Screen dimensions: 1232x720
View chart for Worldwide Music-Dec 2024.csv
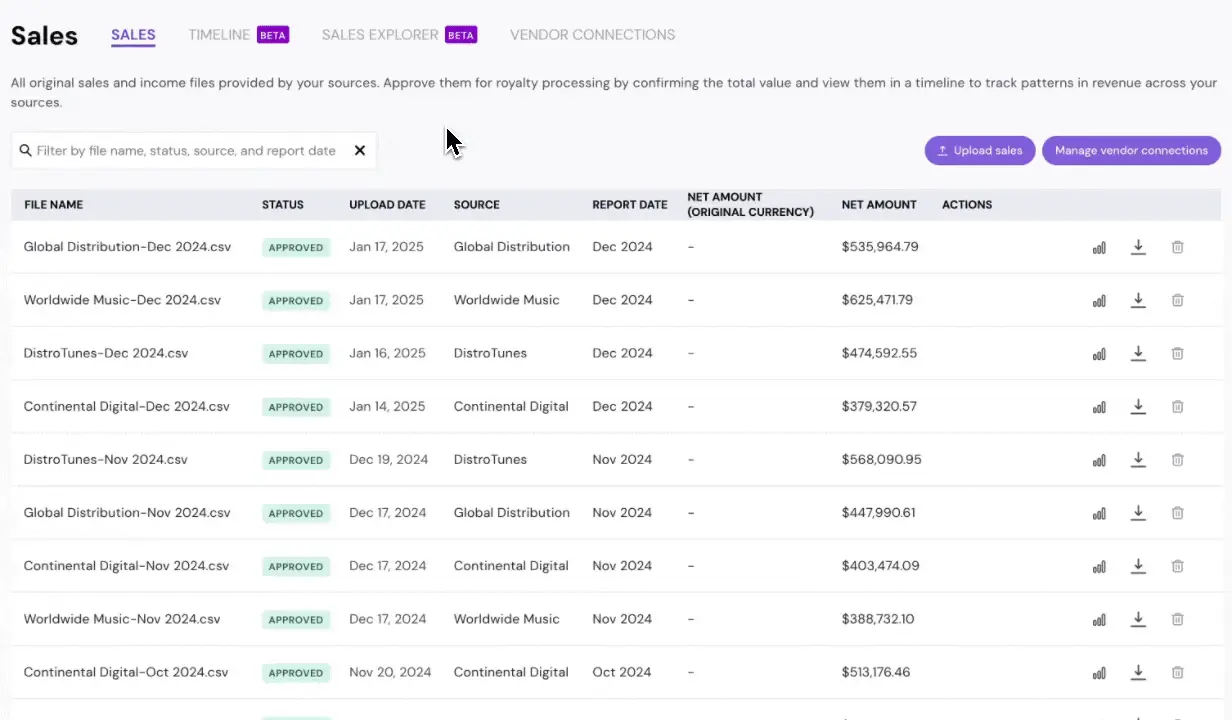1099,300
